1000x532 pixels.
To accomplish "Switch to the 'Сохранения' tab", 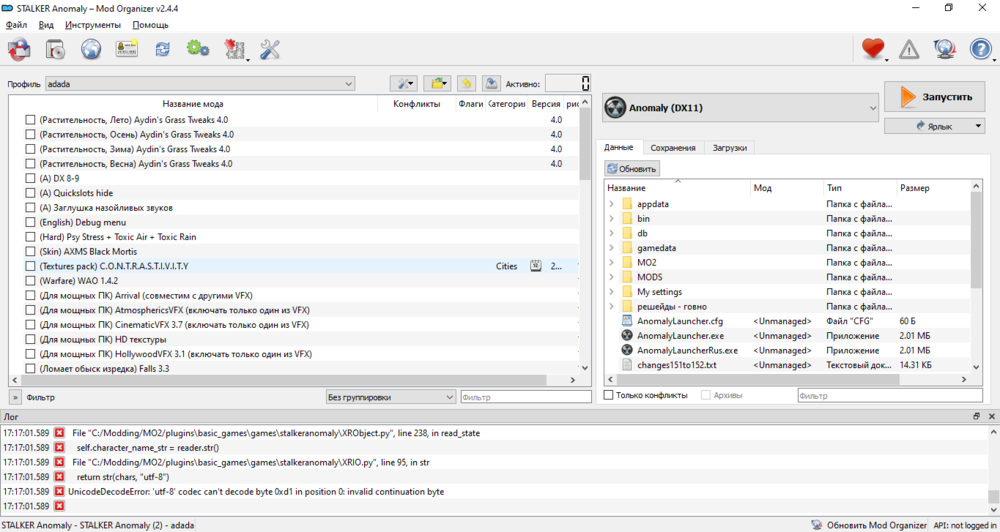I will (673, 148).
